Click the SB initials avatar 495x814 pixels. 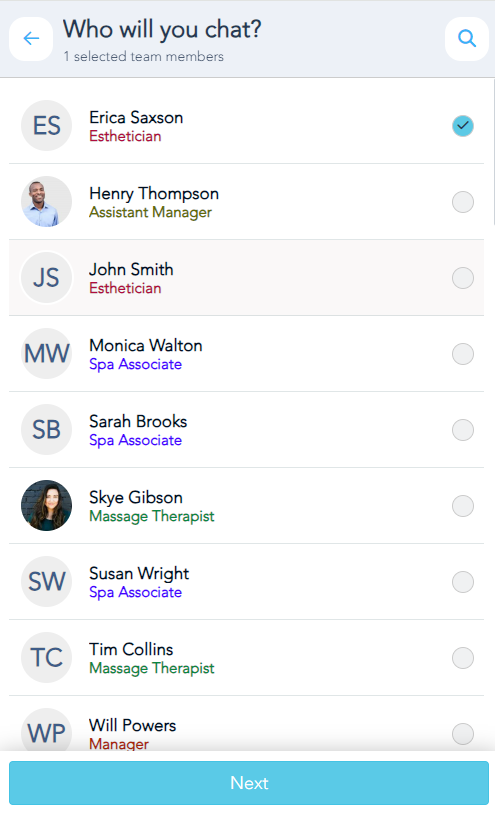point(46,429)
